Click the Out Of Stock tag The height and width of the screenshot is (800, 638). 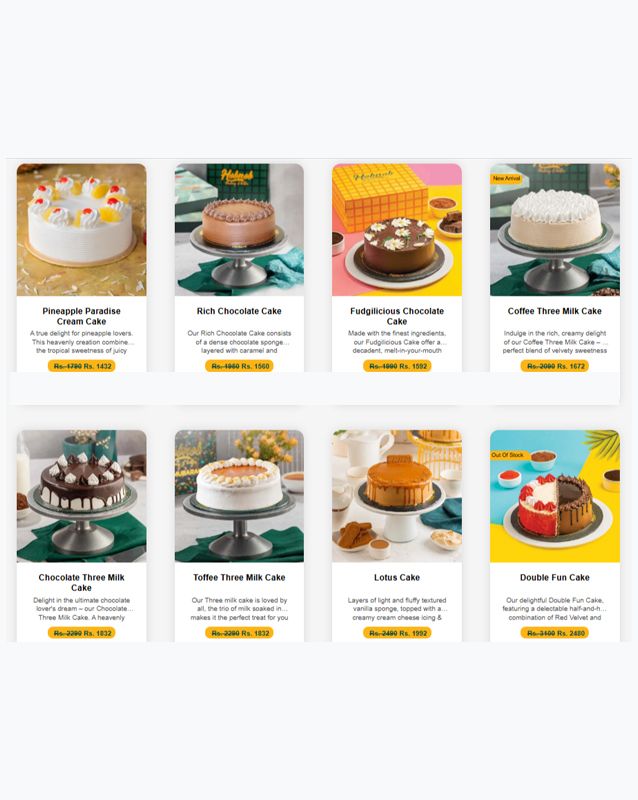[507, 455]
